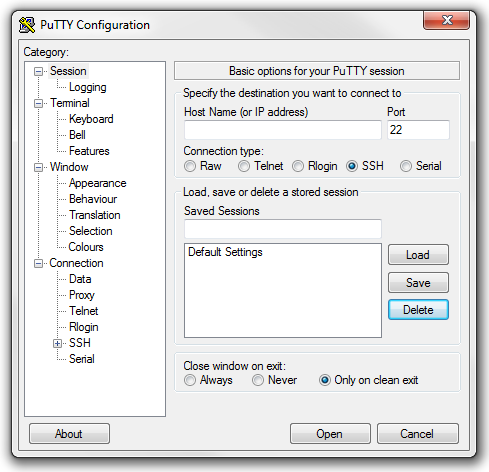Viewport: 489px width, 472px height.
Task: Click the PuTTY icon in title bar
Action: [27, 25]
